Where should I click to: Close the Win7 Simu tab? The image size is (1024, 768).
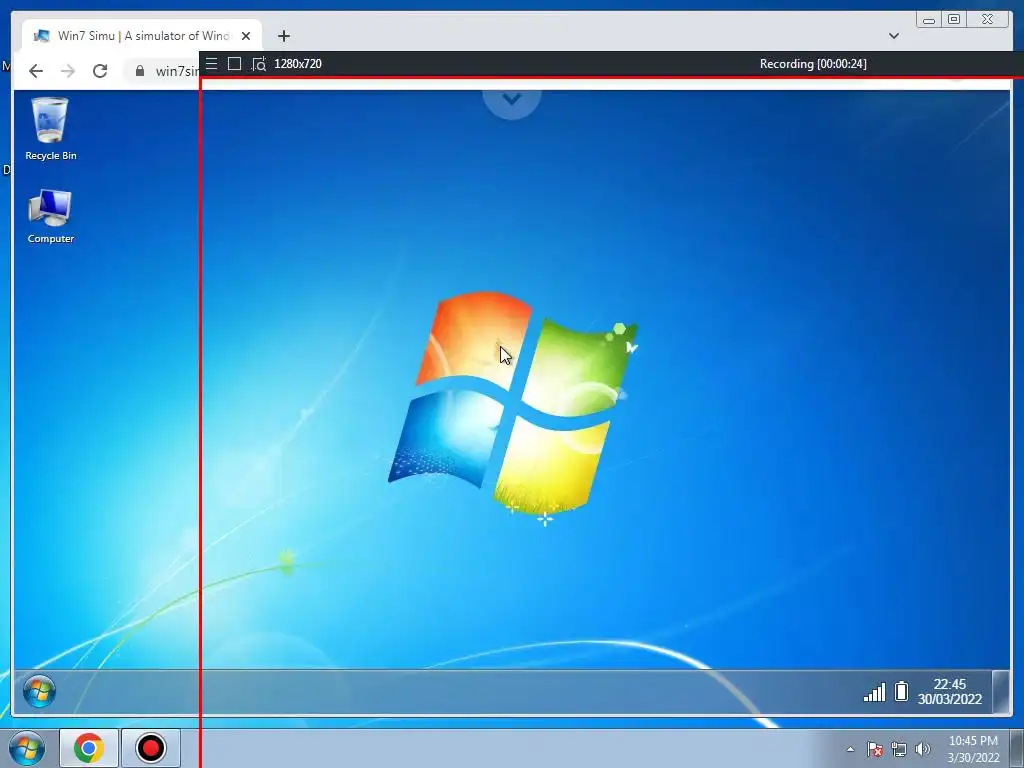[246, 36]
